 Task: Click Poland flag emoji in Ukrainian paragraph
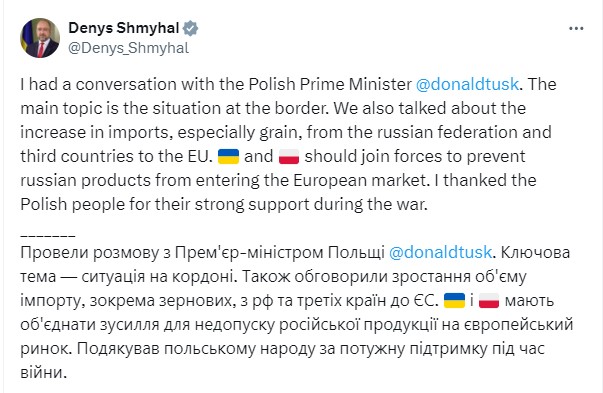(x=489, y=300)
